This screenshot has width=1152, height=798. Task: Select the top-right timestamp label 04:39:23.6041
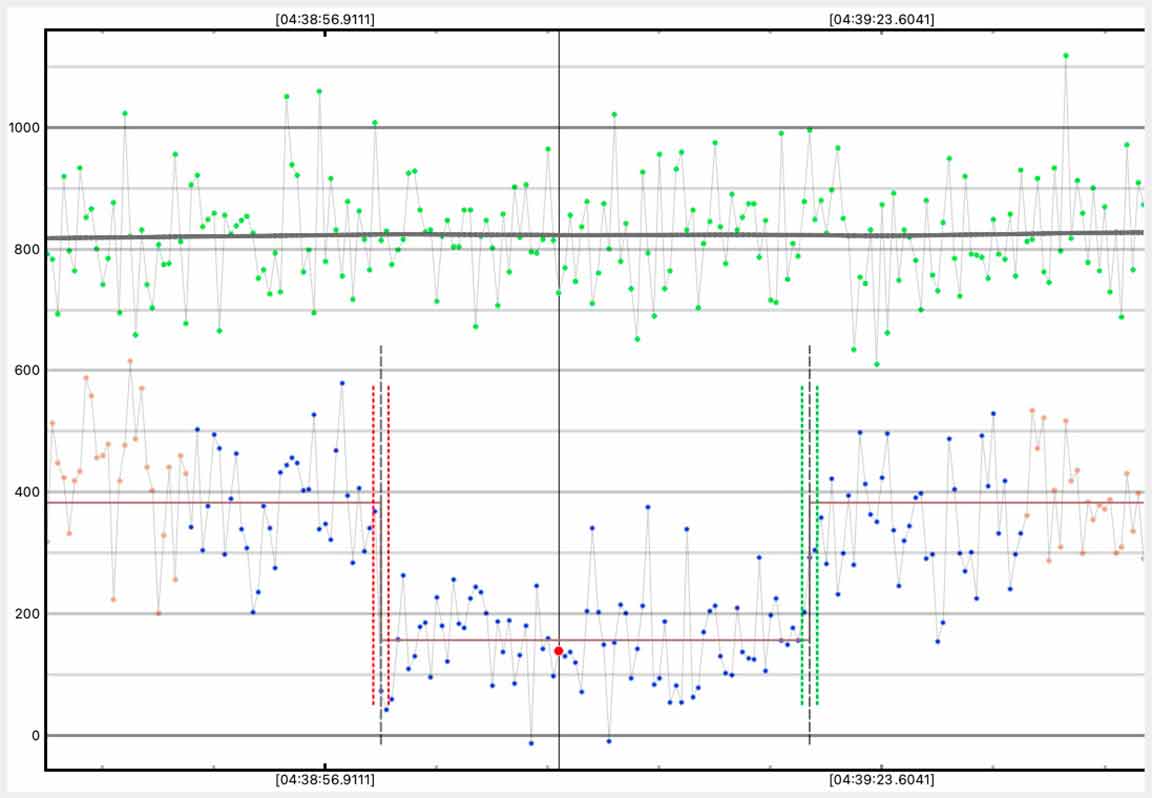click(882, 18)
